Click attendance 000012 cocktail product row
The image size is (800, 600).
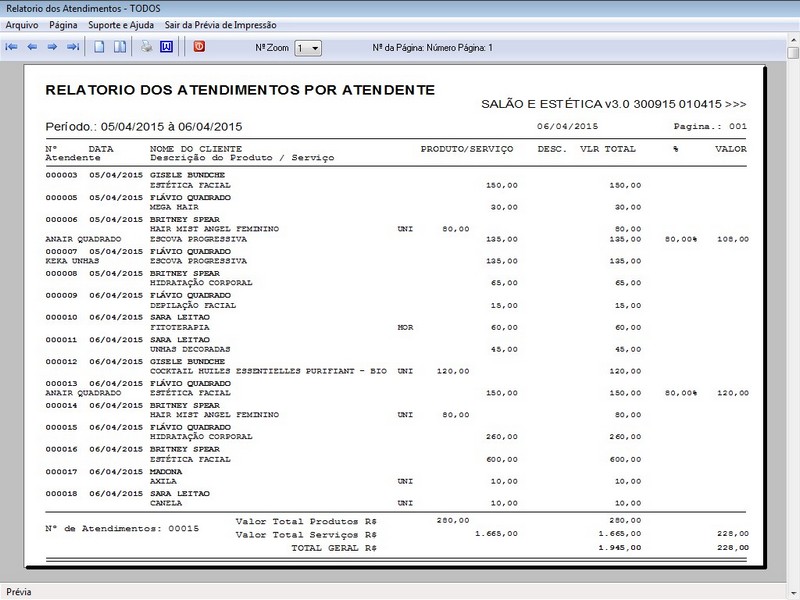point(268,371)
